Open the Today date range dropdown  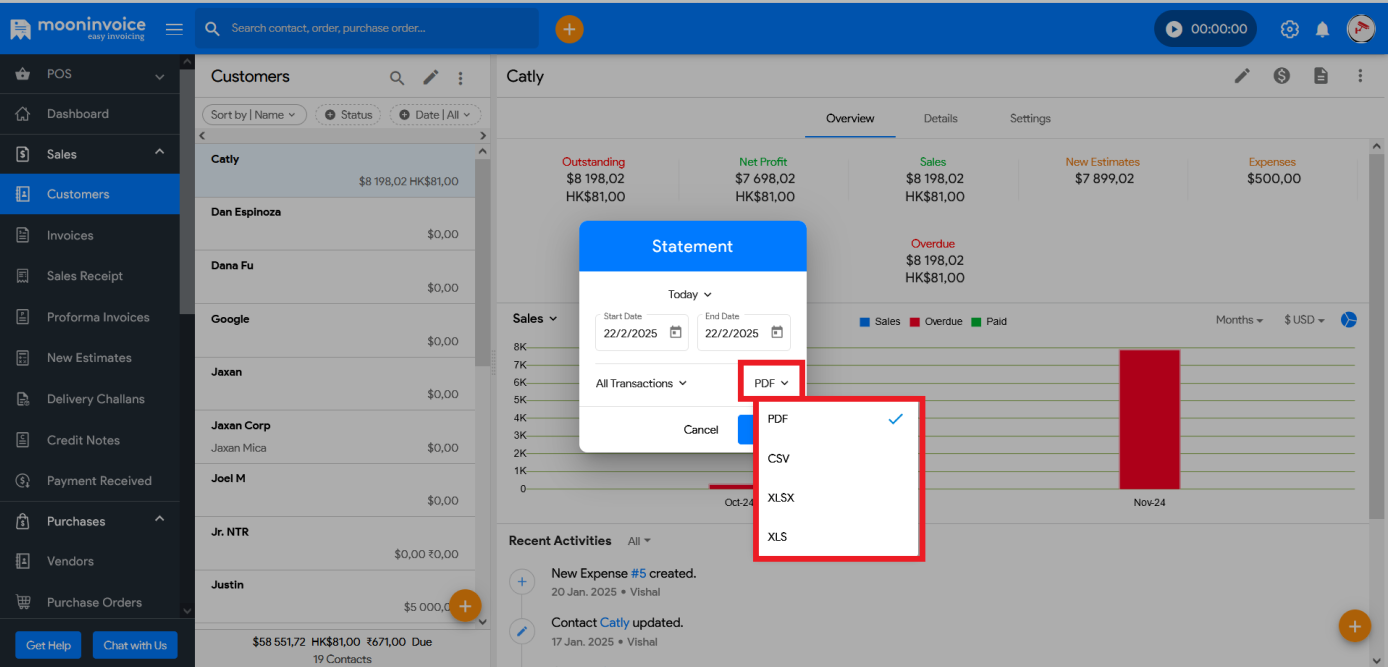690,295
